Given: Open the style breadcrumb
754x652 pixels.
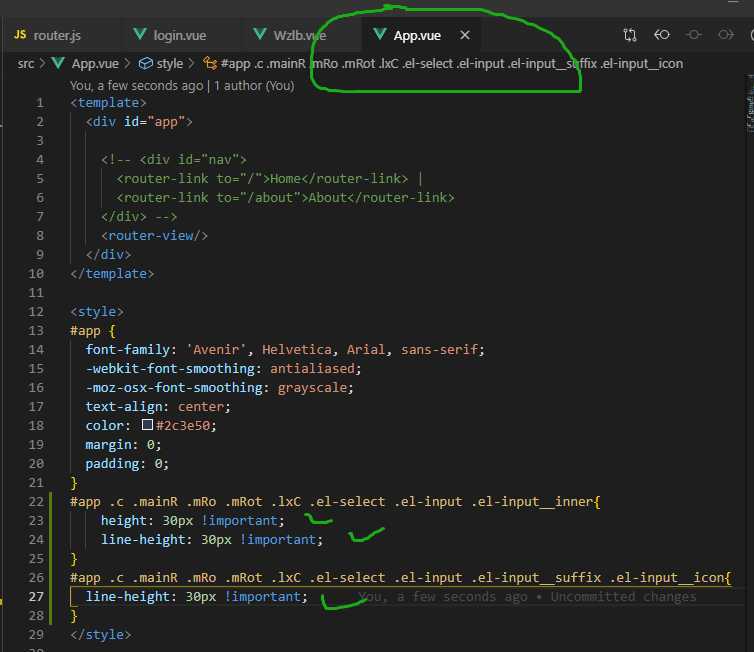Looking at the screenshot, I should point(169,63).
